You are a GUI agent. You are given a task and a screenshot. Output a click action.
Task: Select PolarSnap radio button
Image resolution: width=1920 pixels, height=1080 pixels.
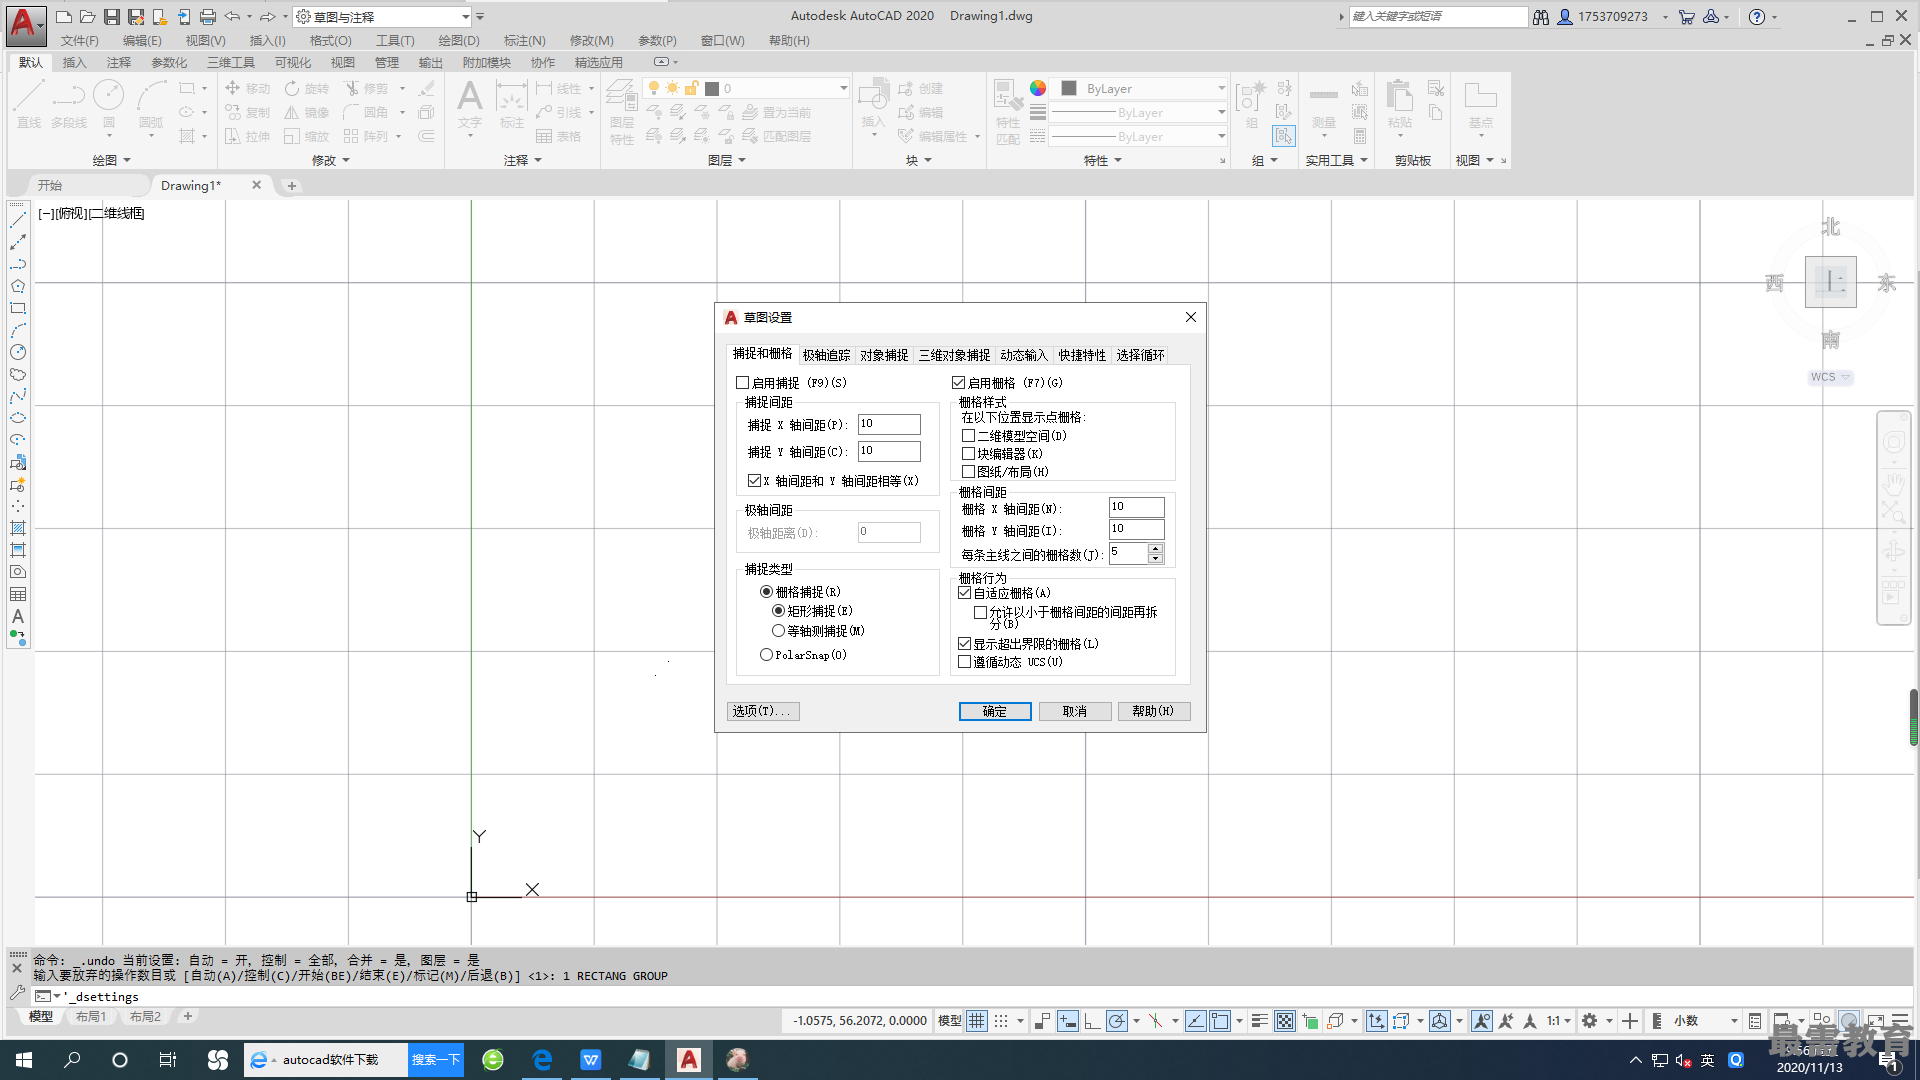766,655
